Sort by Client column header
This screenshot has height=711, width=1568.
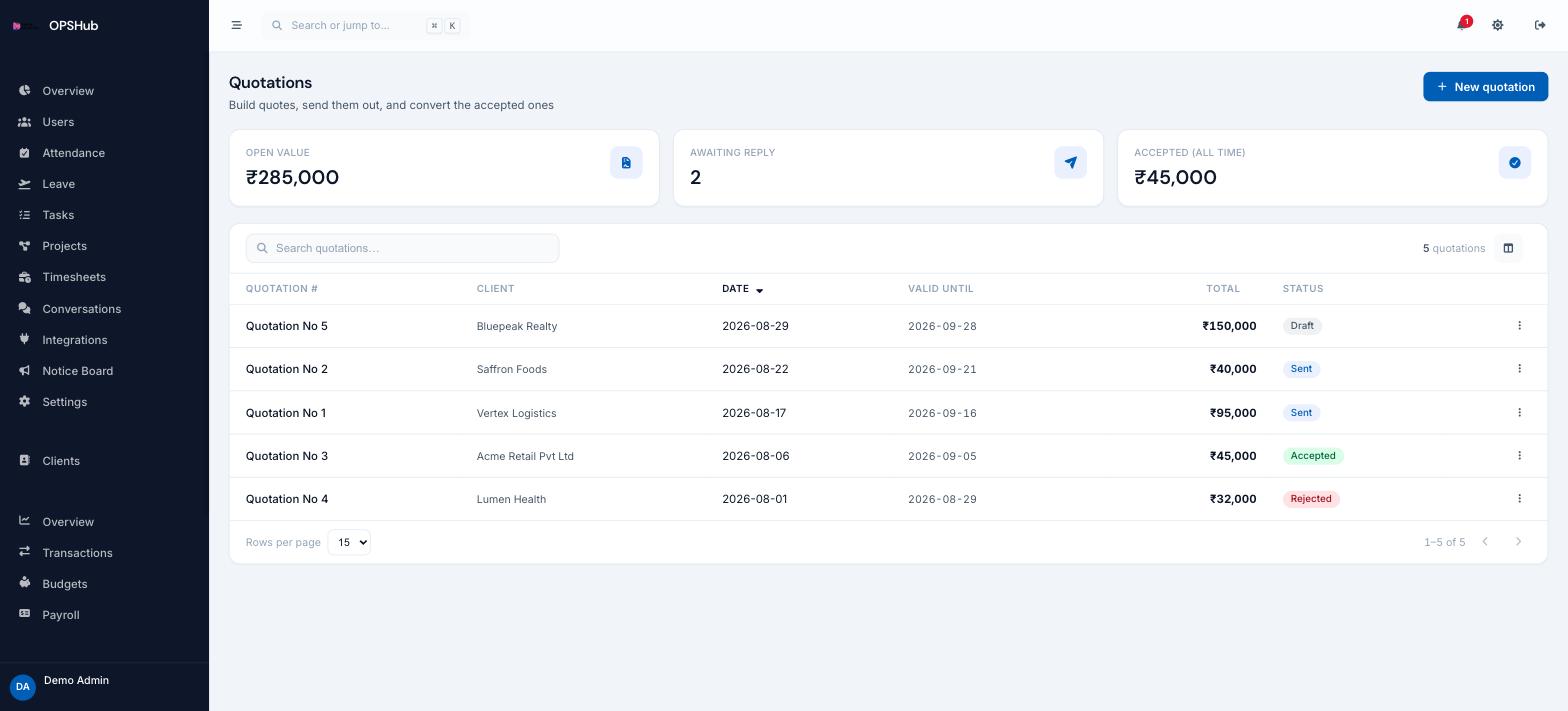(495, 289)
